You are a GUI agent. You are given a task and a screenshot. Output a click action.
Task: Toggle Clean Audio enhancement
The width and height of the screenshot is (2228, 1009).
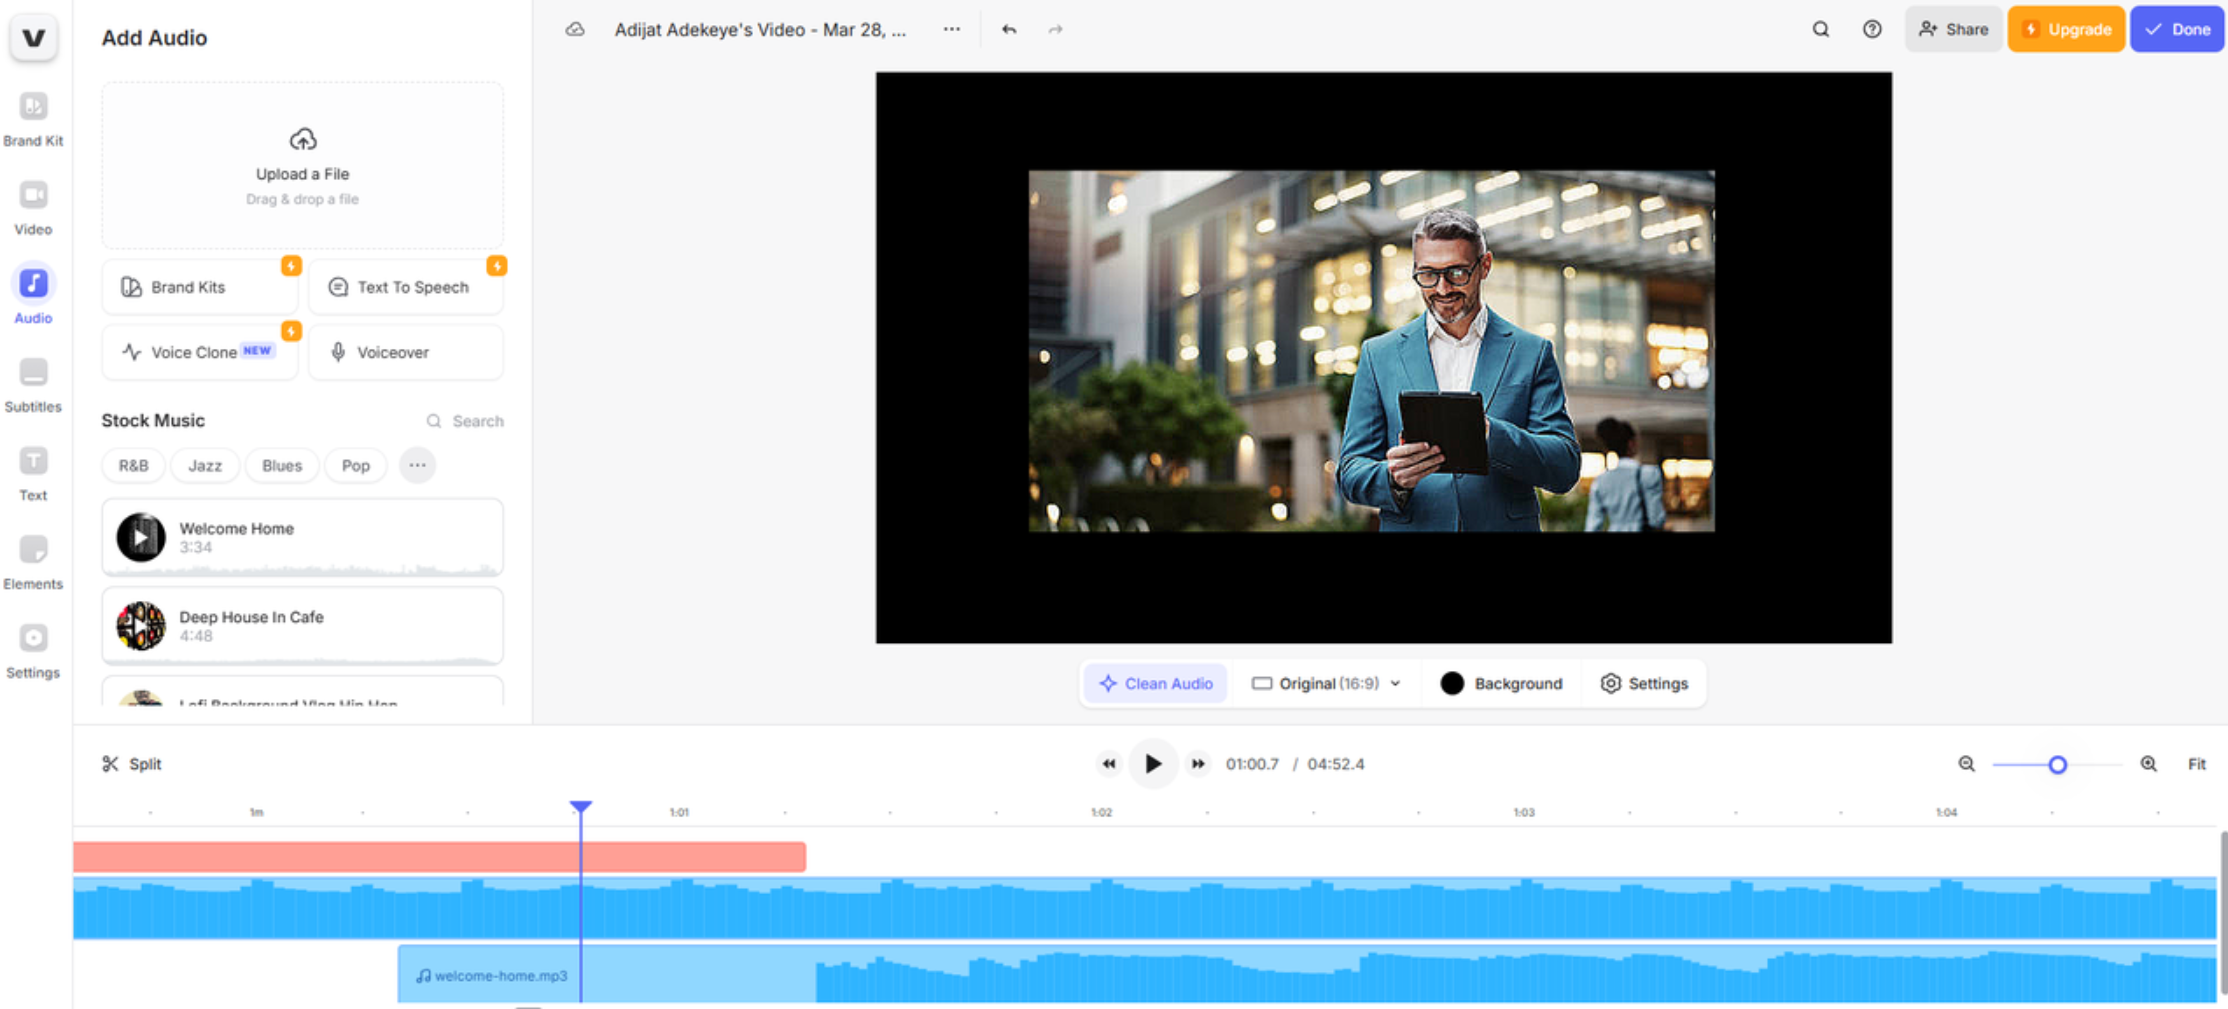[x=1155, y=683]
